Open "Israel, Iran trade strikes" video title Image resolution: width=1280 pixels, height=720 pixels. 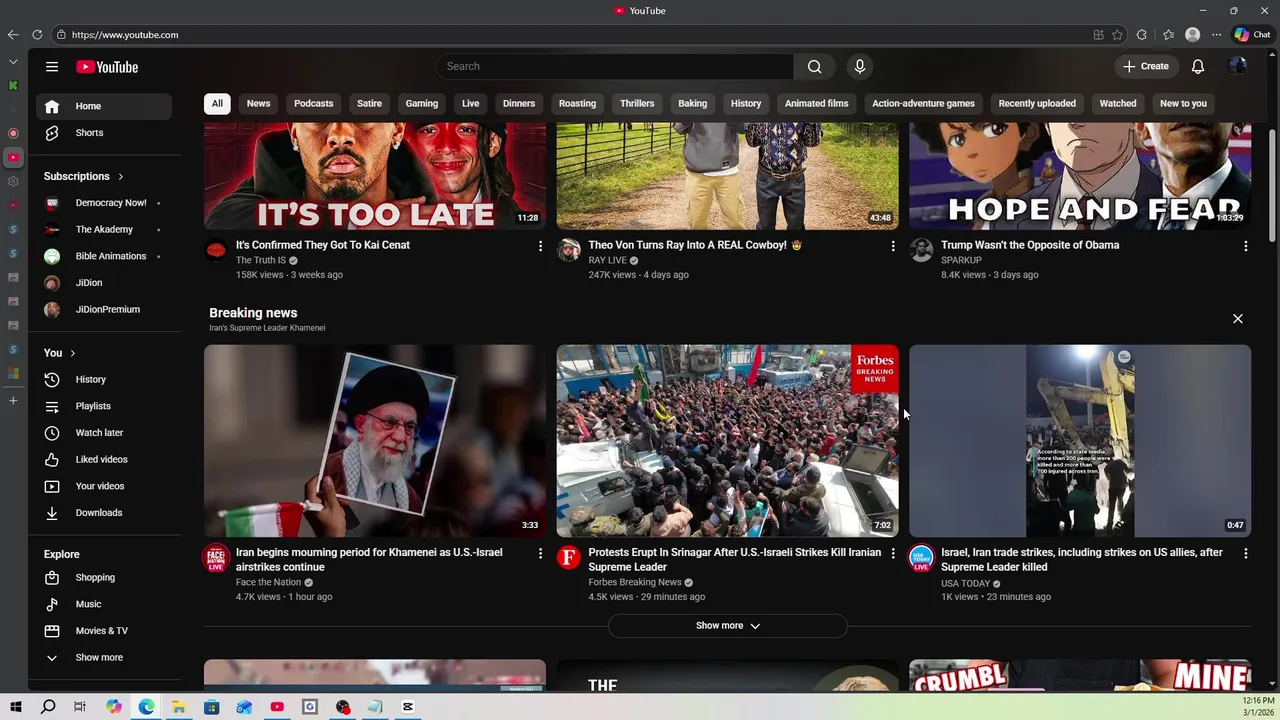pos(1082,560)
